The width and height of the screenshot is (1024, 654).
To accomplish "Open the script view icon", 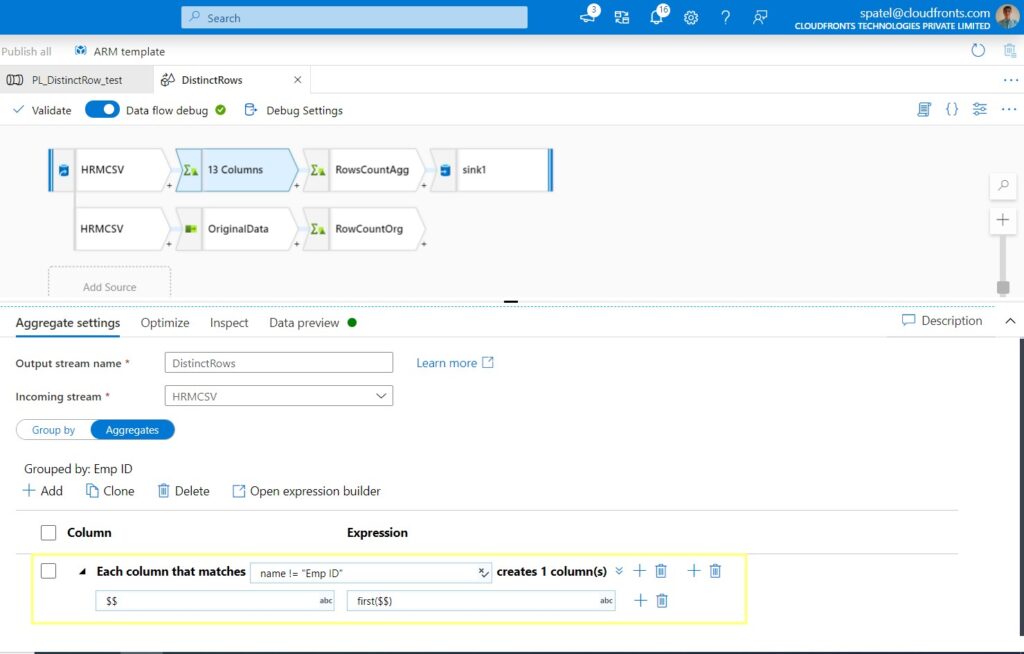I will coord(923,110).
